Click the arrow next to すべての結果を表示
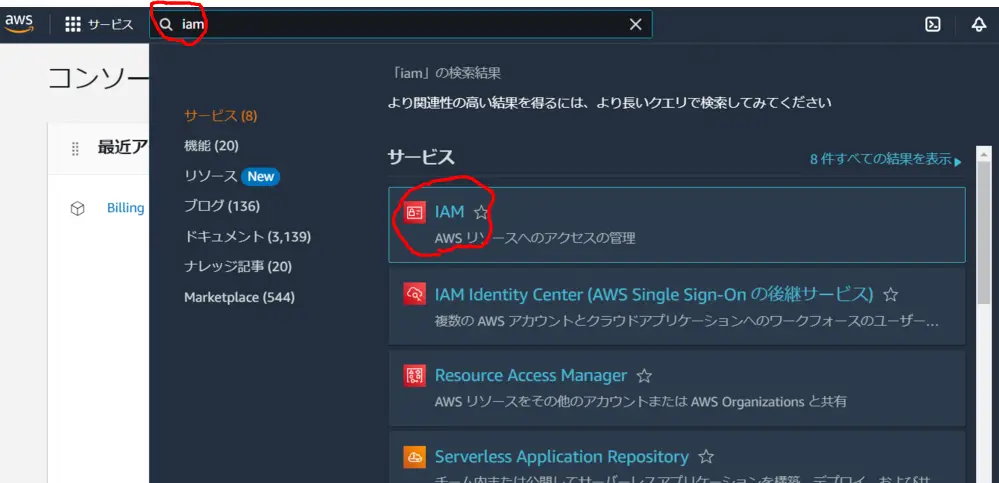999x483 pixels. (x=958, y=162)
